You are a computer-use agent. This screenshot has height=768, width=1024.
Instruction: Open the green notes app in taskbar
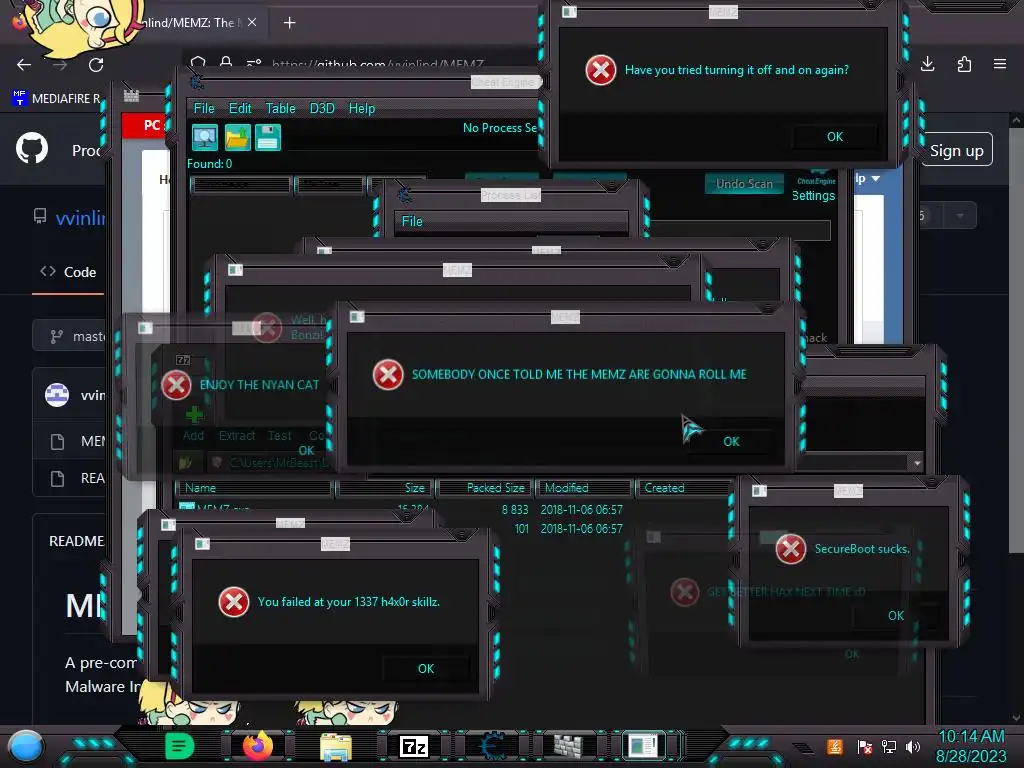tap(180, 746)
